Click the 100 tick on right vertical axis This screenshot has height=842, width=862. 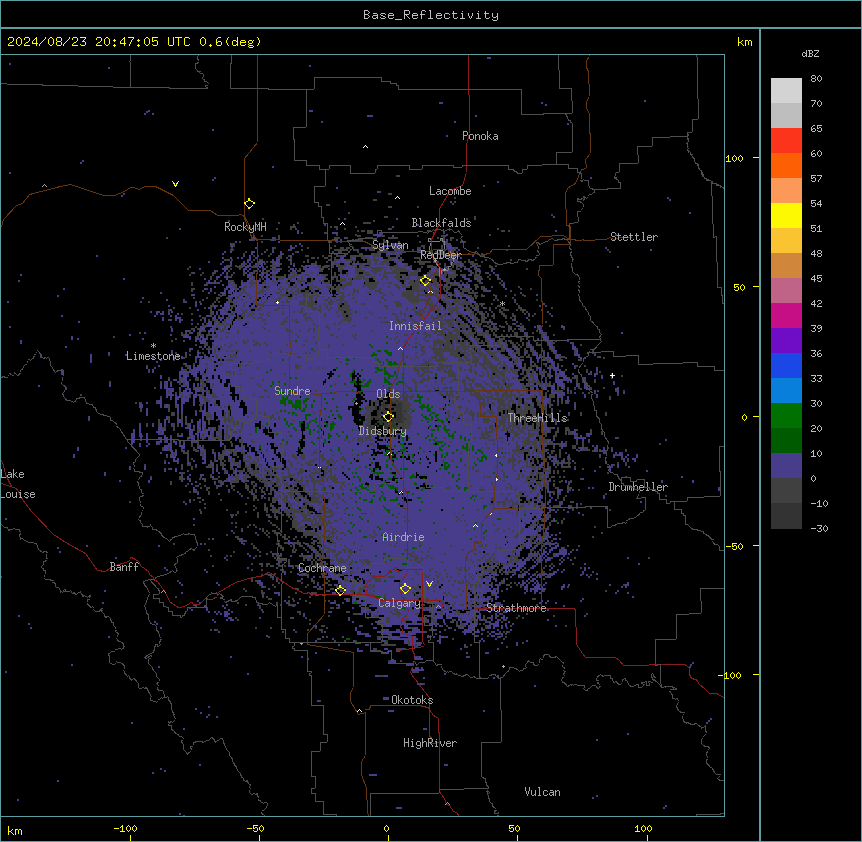click(734, 158)
